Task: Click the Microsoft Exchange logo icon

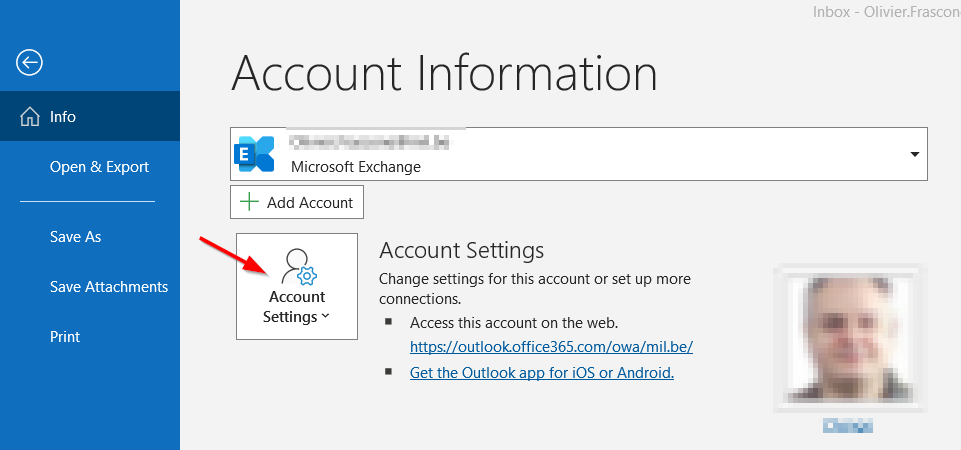Action: click(x=254, y=154)
